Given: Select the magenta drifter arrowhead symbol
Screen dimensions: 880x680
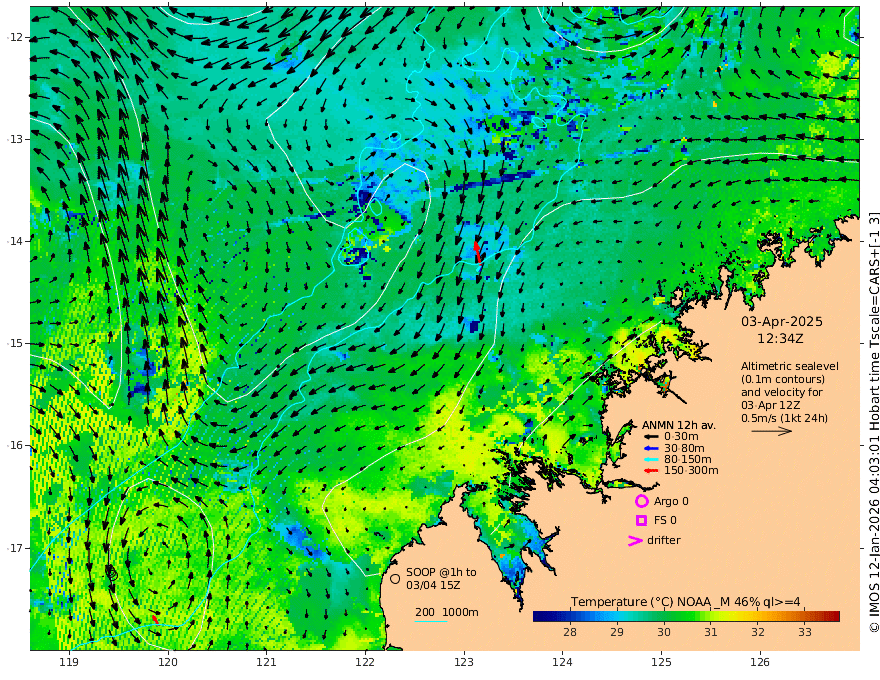Looking at the screenshot, I should click(x=635, y=540).
